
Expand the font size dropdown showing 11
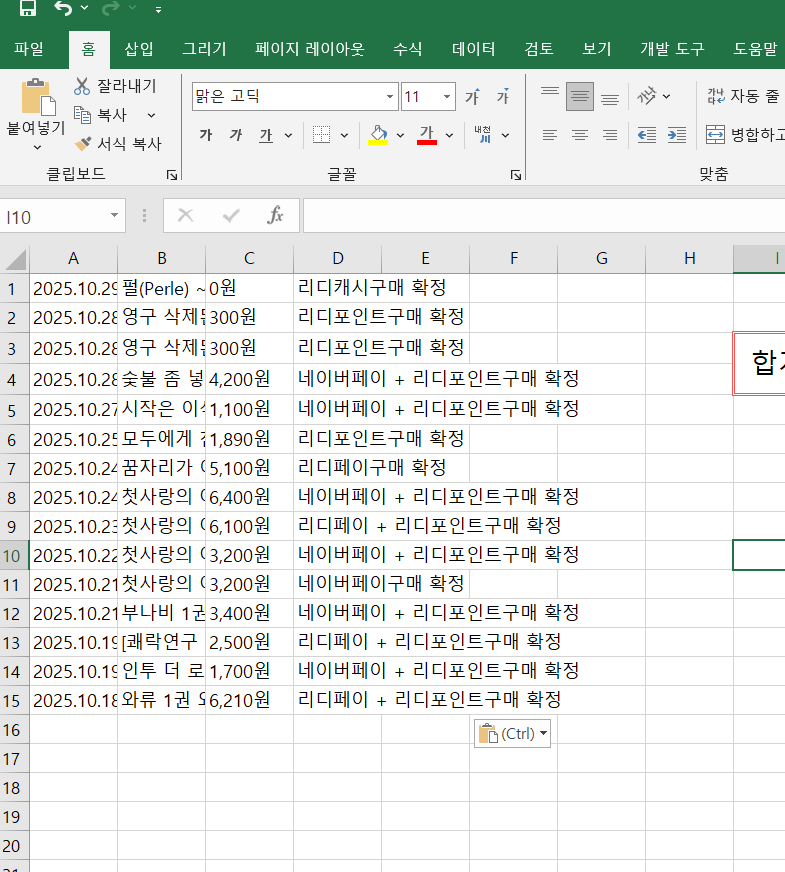click(446, 97)
